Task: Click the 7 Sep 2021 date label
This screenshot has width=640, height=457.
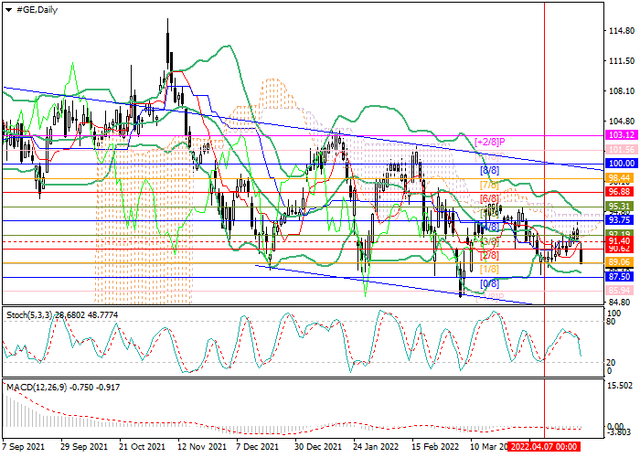Action: click(x=23, y=447)
